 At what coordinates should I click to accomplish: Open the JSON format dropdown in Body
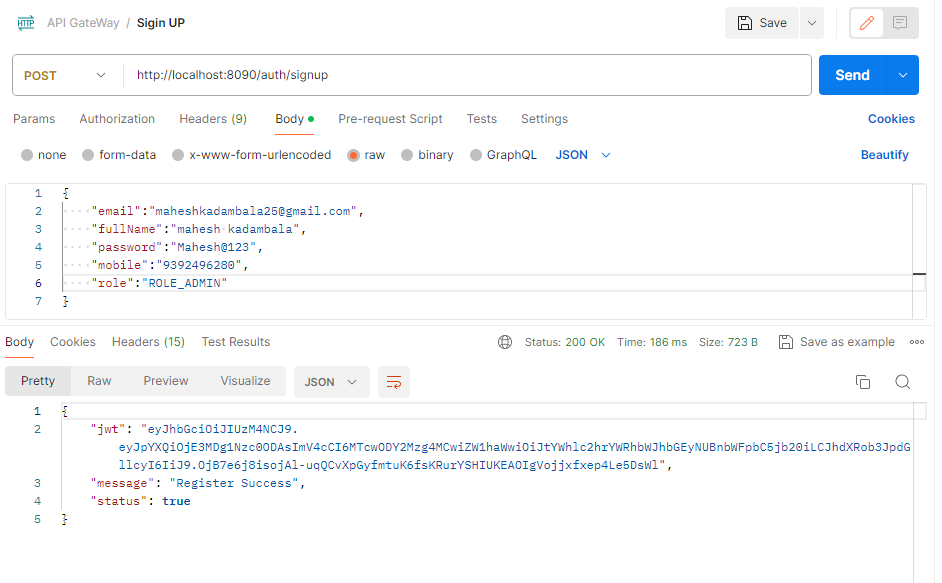[580, 154]
